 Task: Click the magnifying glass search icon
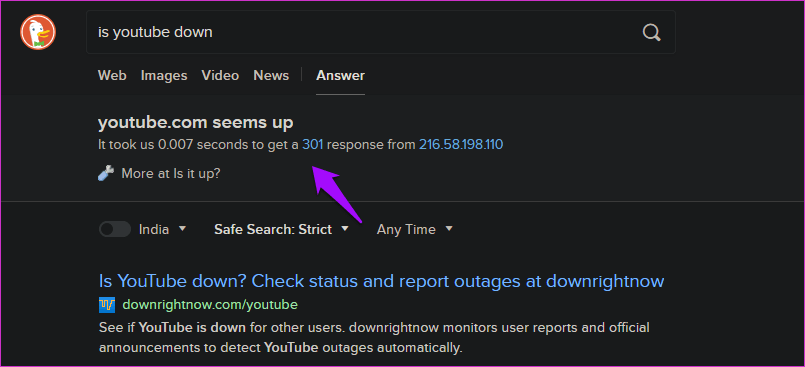pyautogui.click(x=651, y=32)
